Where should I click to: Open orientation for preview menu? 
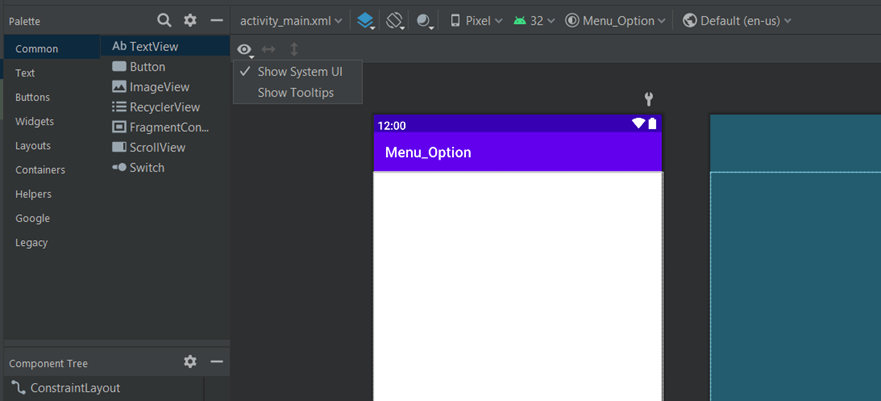coord(396,21)
